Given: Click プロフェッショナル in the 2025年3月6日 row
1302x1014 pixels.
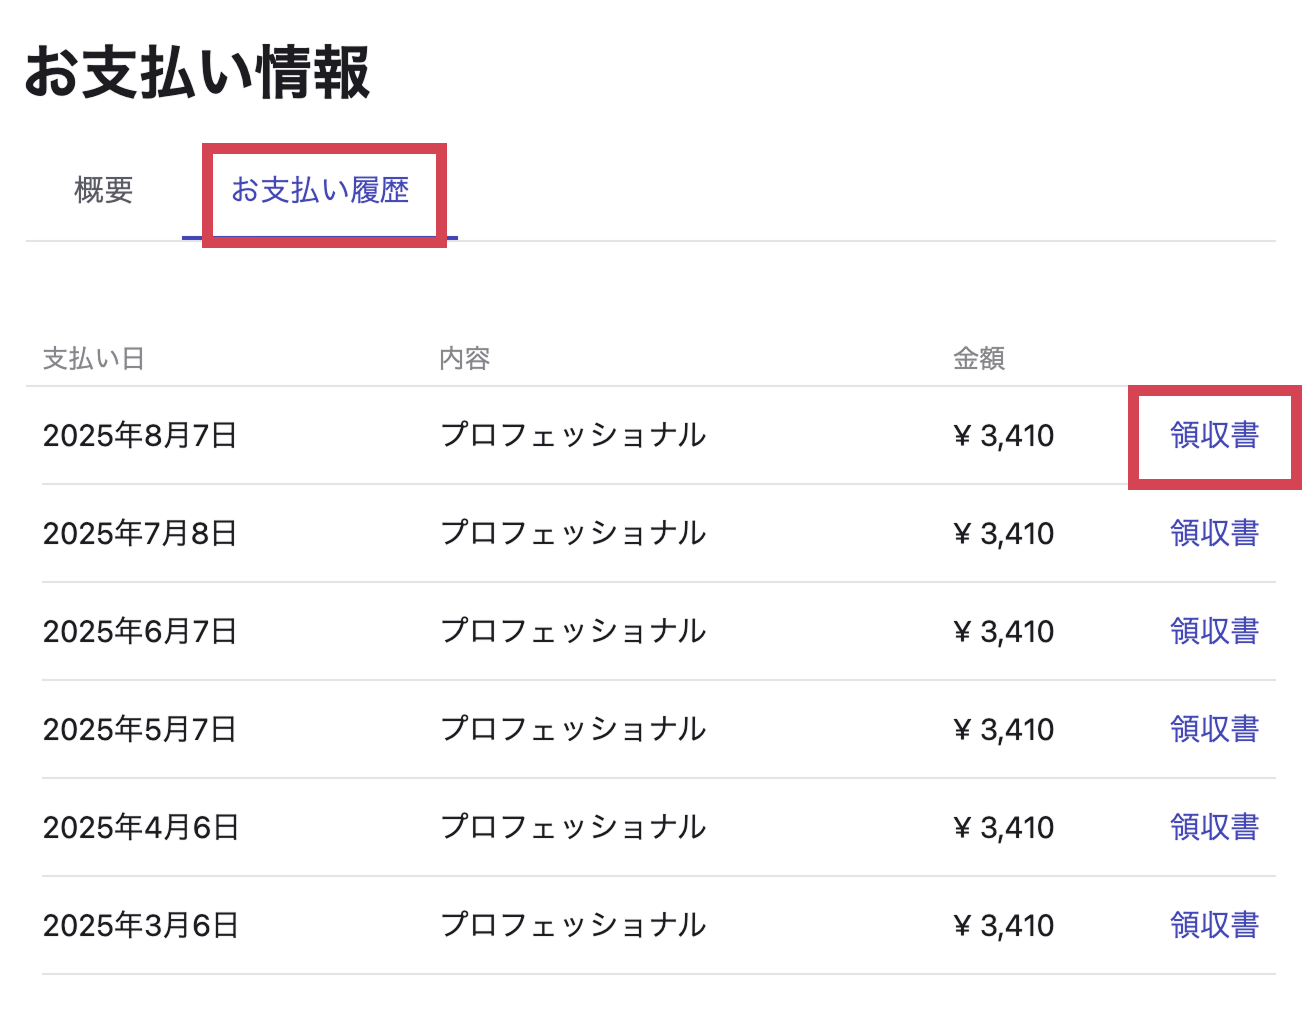Looking at the screenshot, I should point(574,925).
